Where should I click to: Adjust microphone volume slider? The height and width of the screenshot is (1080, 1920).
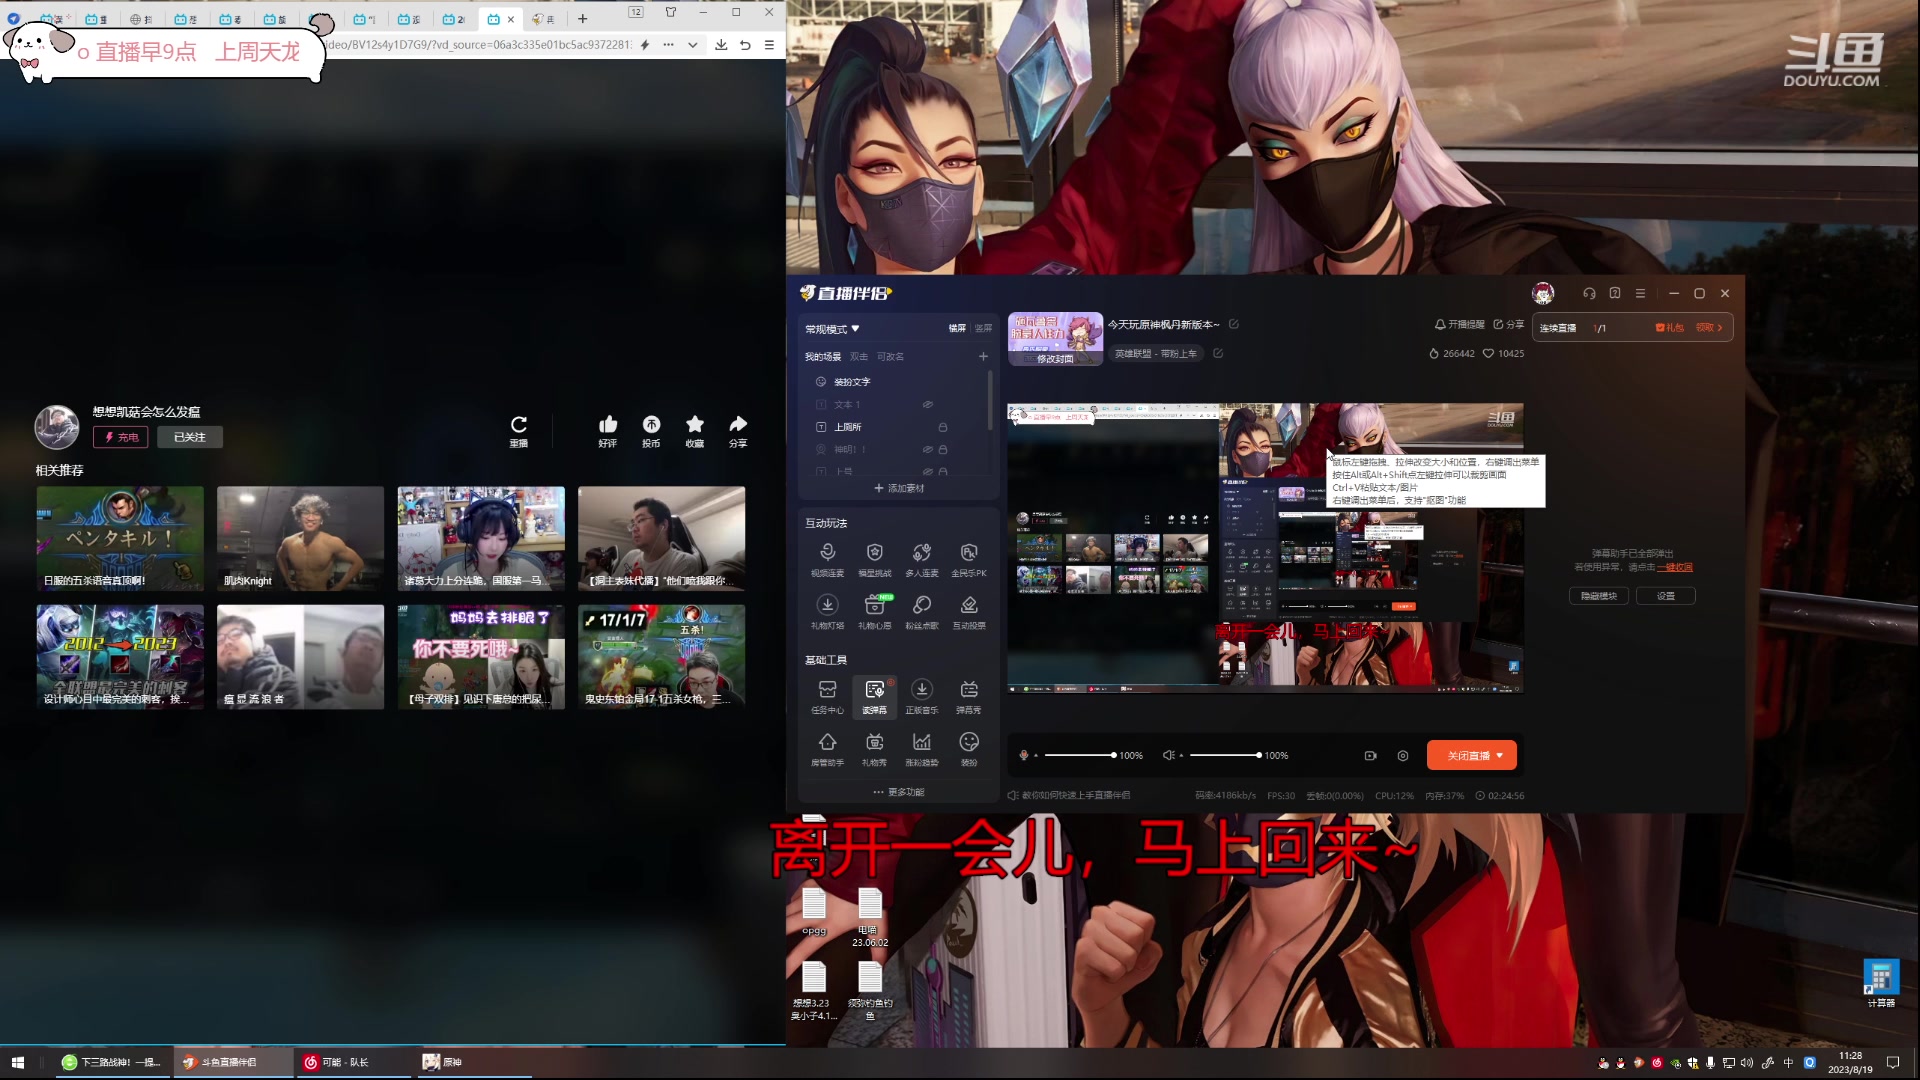1080,756
